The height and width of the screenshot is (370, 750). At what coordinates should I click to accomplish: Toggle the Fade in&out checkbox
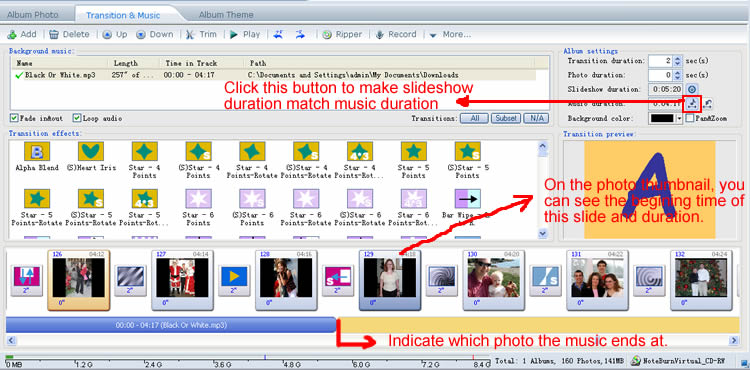point(14,118)
